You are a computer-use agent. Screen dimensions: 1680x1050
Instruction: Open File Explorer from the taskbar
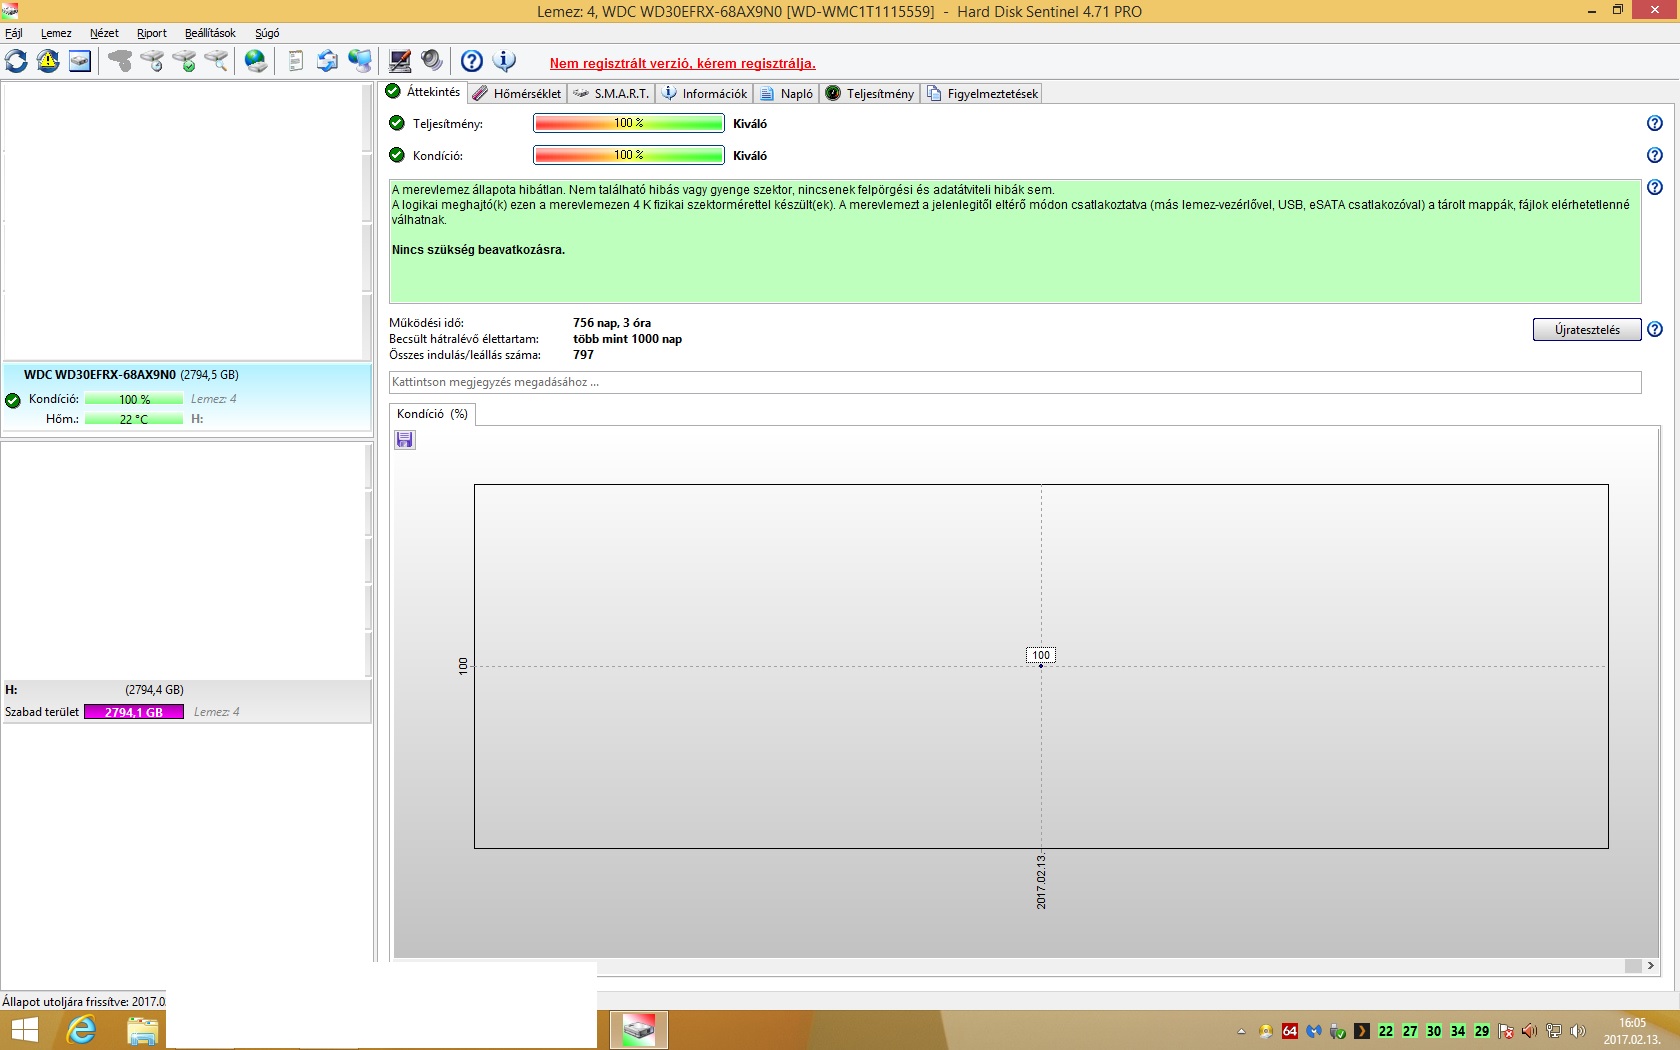pos(142,1030)
